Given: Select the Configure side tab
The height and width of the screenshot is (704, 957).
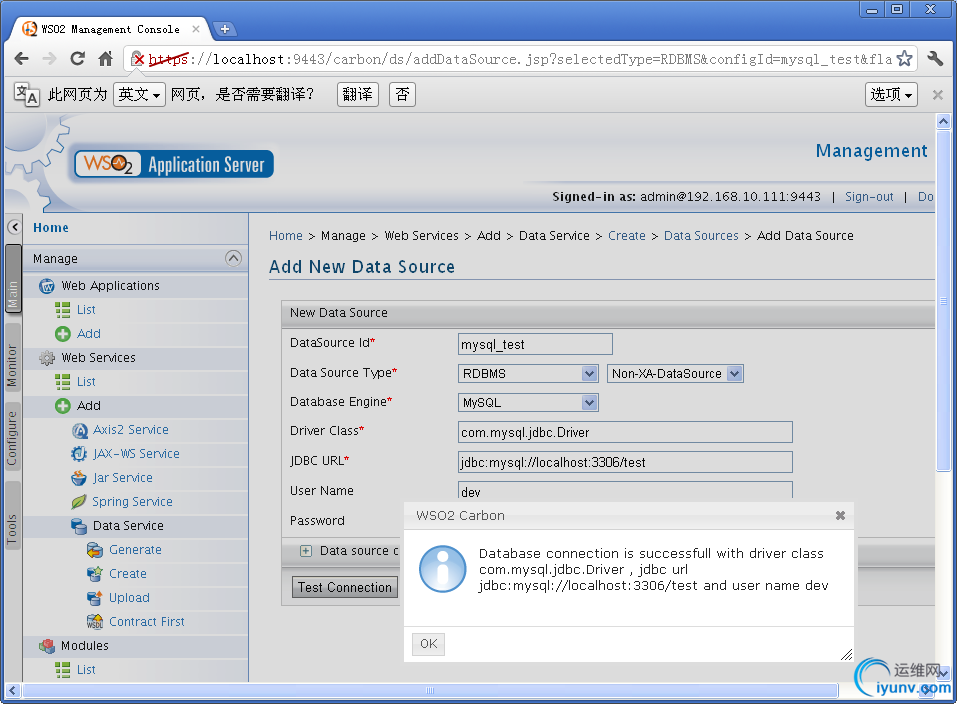Looking at the screenshot, I should (13, 437).
